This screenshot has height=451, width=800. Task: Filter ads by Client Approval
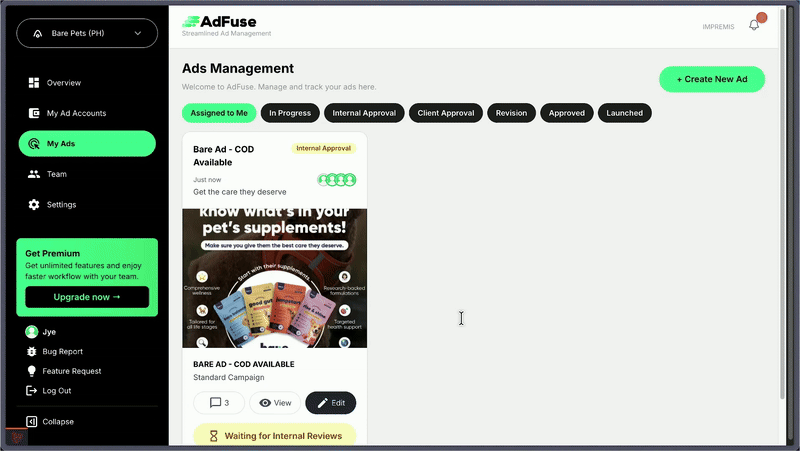[x=446, y=113]
